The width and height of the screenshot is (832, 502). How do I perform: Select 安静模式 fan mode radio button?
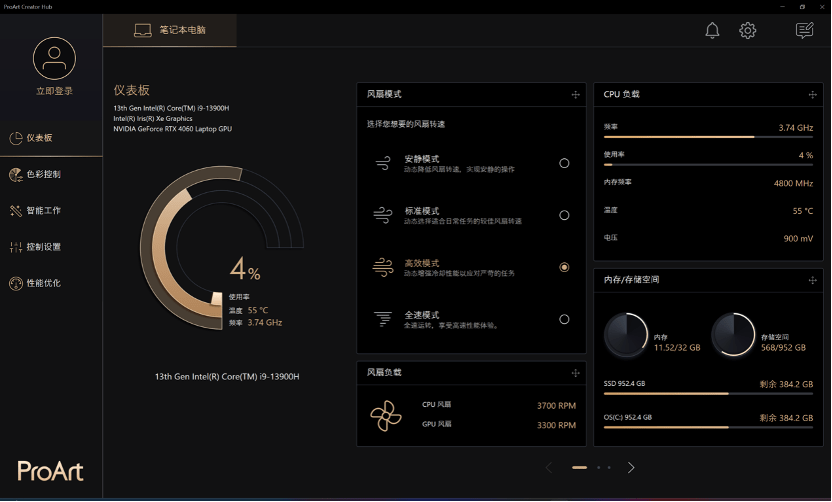[564, 163]
